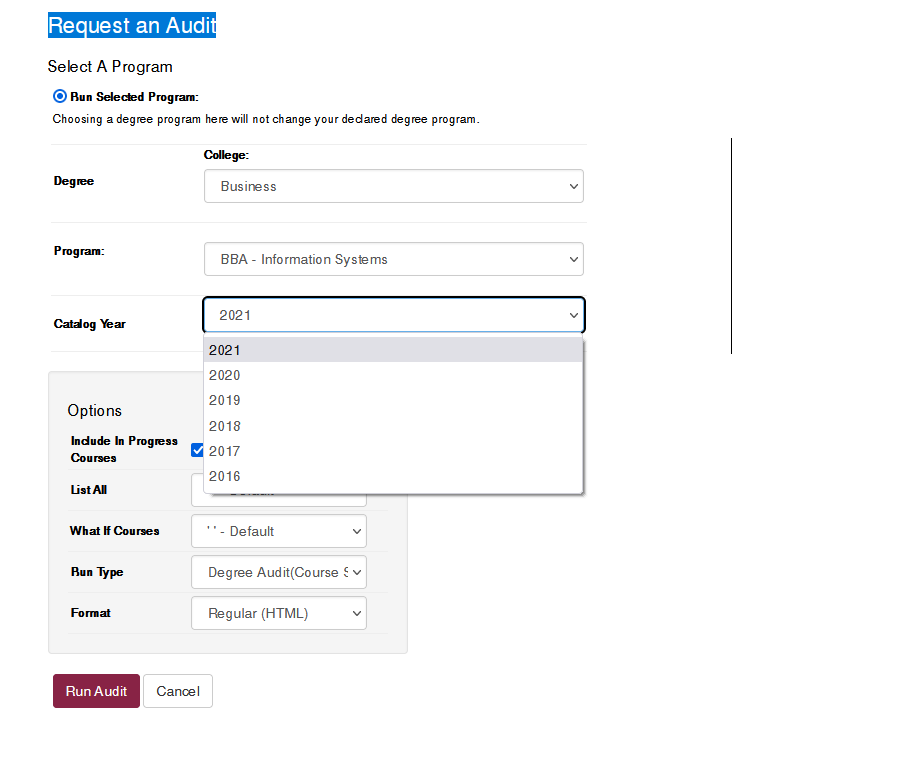
Task: Select the Run Selected Program radio button
Action: pos(59,96)
